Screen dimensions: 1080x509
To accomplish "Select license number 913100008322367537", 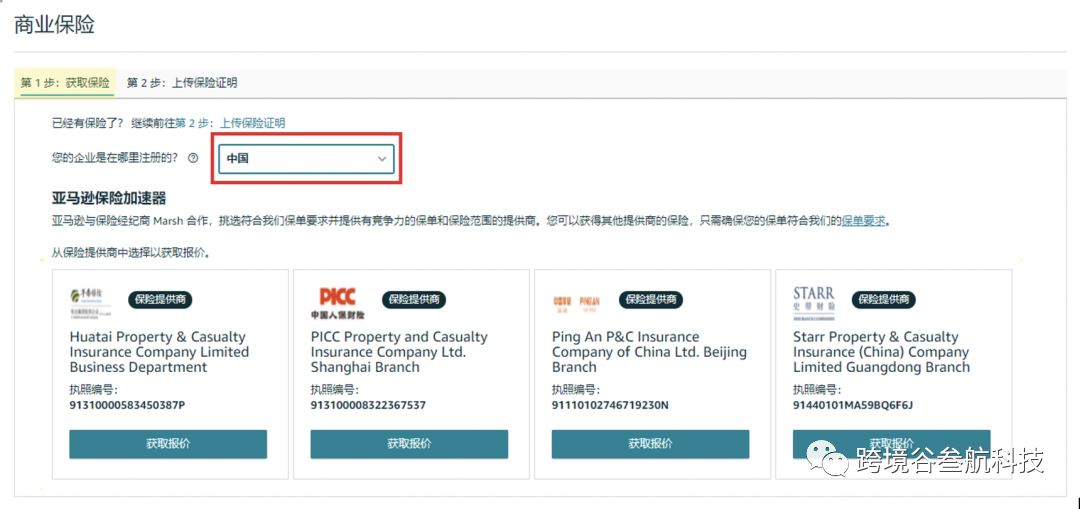I will pyautogui.click(x=368, y=405).
